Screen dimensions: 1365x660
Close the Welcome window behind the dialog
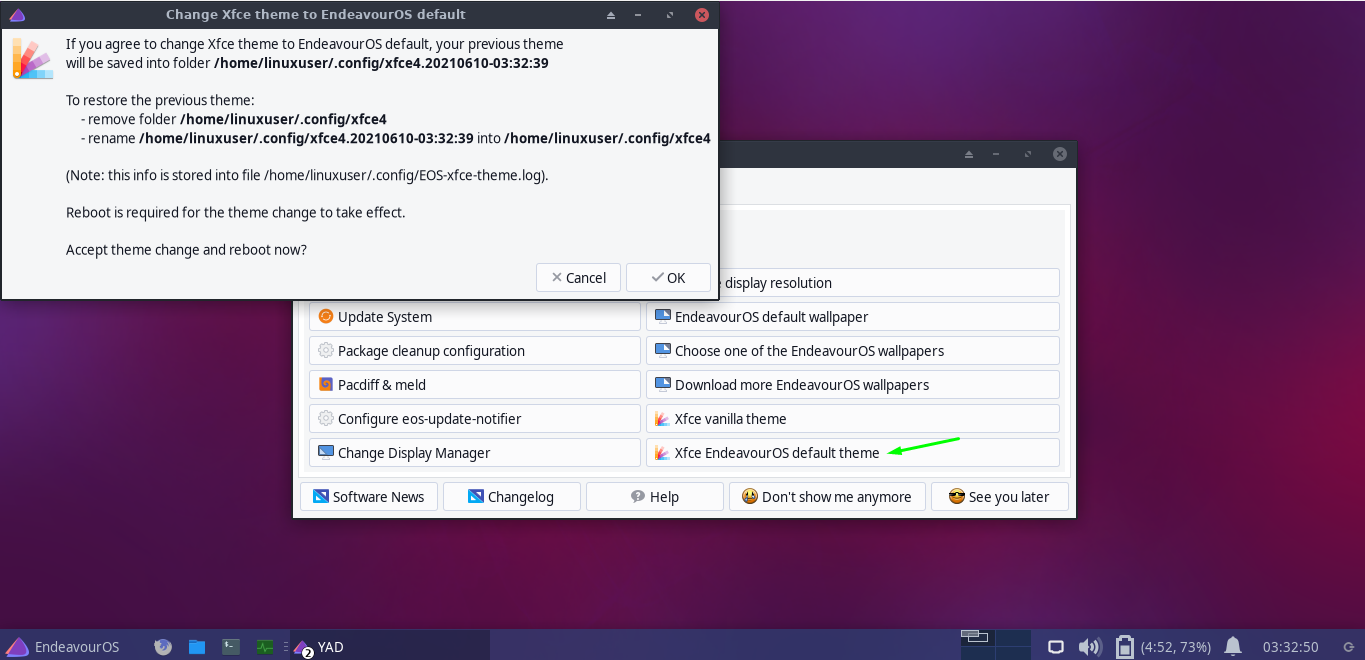(x=1060, y=154)
